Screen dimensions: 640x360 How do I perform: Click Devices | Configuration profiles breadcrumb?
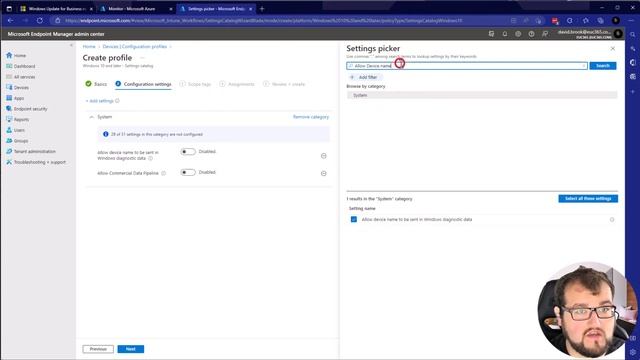point(135,47)
